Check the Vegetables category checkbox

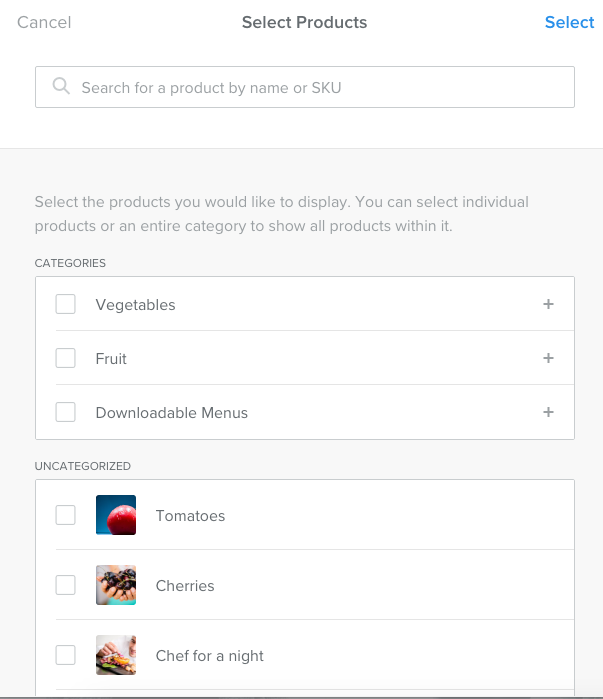(66, 305)
